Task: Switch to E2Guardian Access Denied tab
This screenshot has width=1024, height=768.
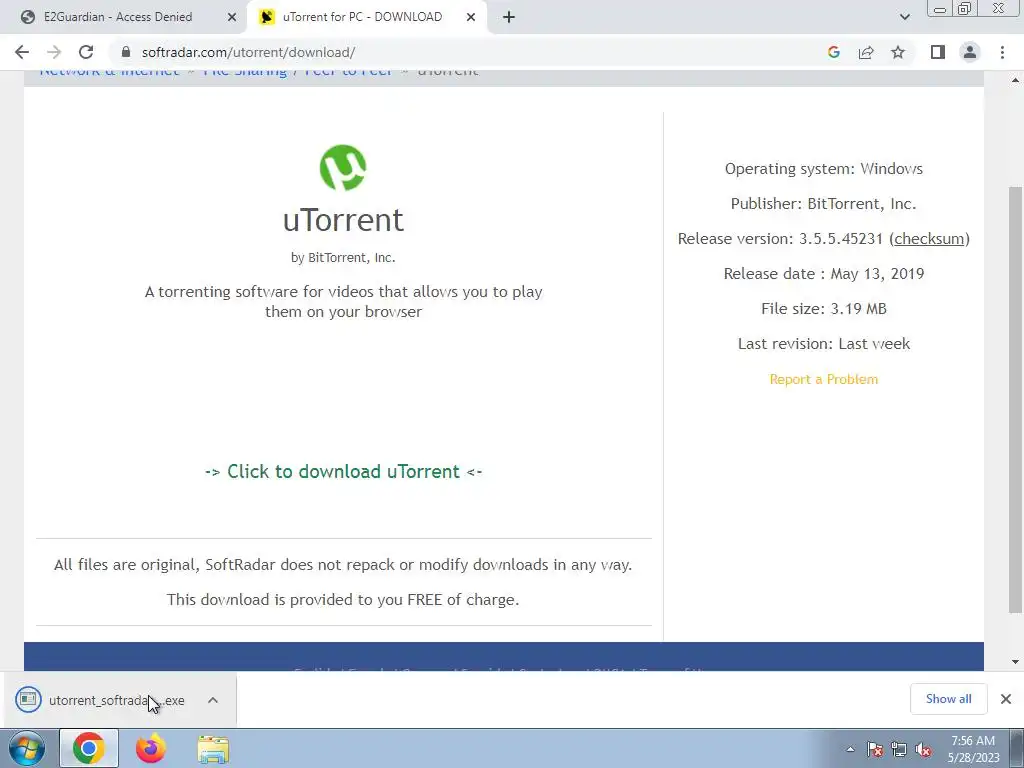Action: pyautogui.click(x=118, y=17)
